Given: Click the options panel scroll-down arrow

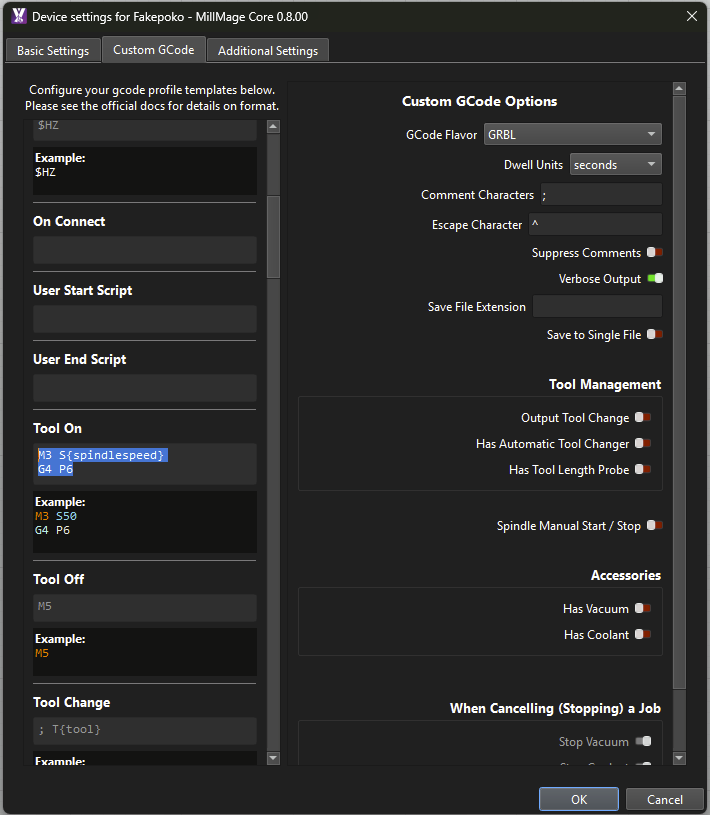Looking at the screenshot, I should (680, 759).
